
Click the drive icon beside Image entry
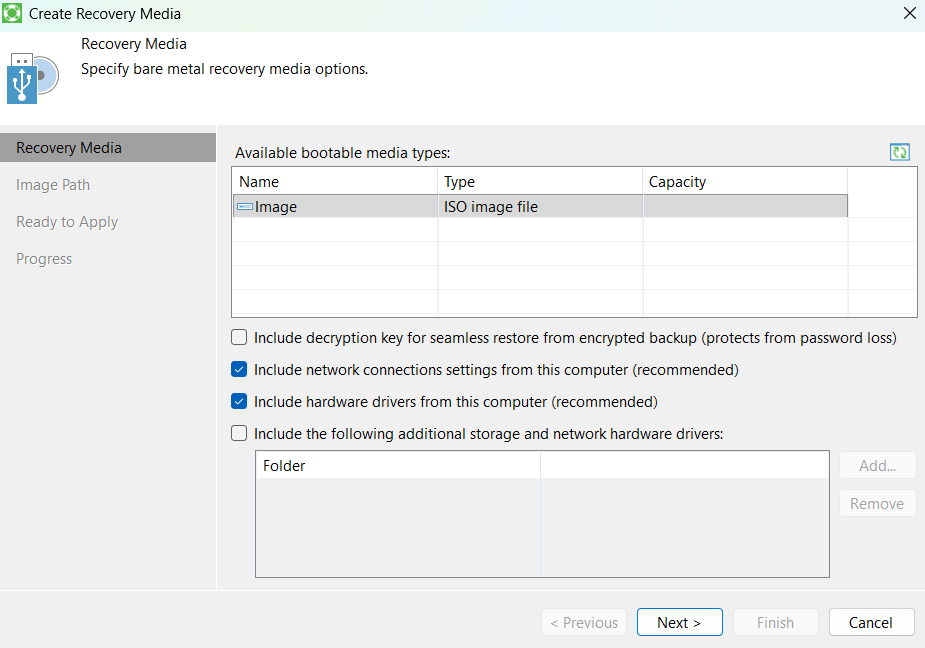point(244,207)
